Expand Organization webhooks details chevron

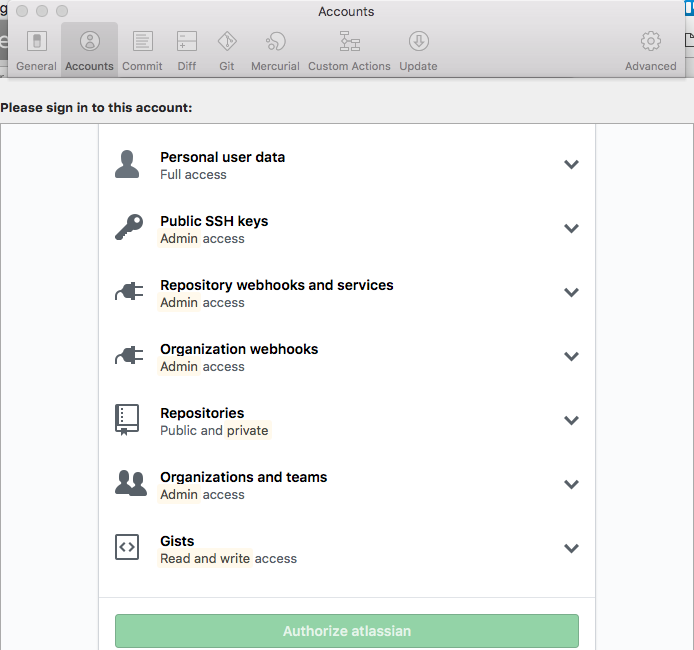point(571,357)
